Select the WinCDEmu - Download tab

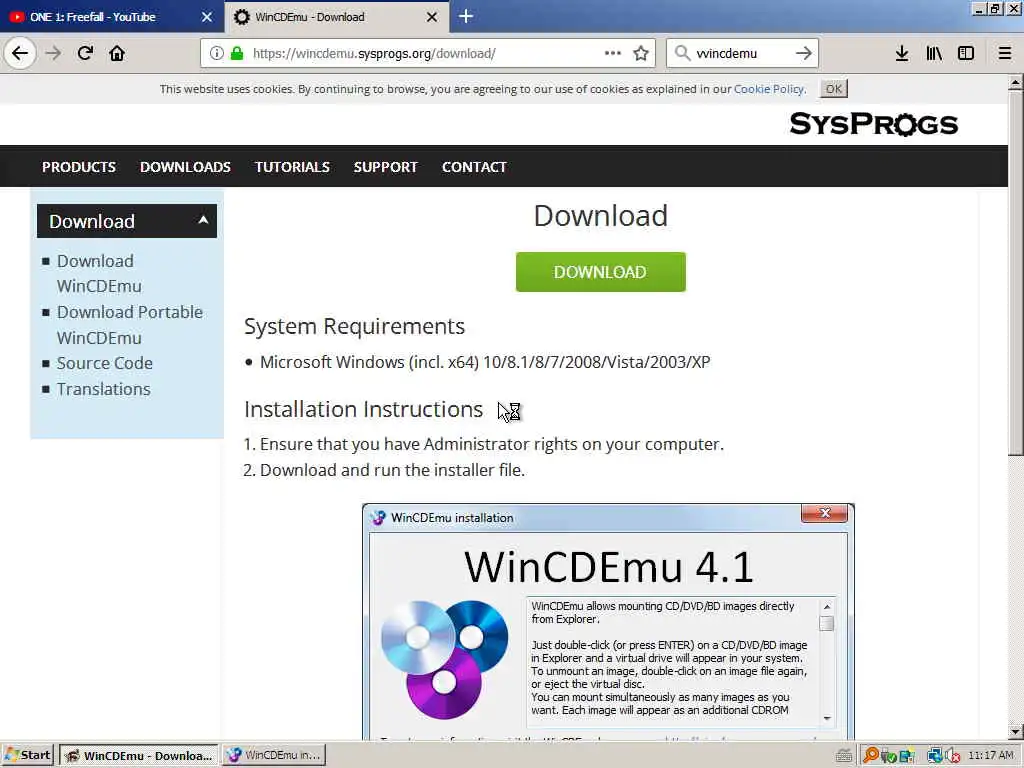click(337, 17)
